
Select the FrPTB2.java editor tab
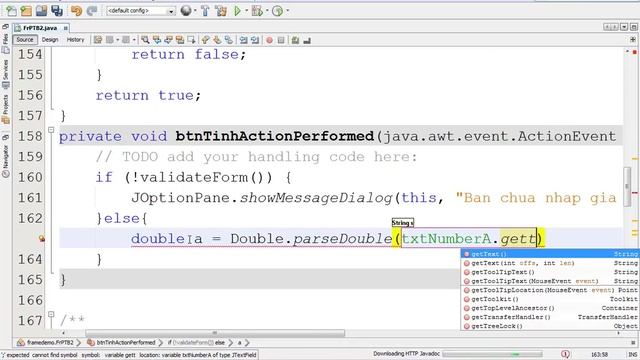coord(40,28)
